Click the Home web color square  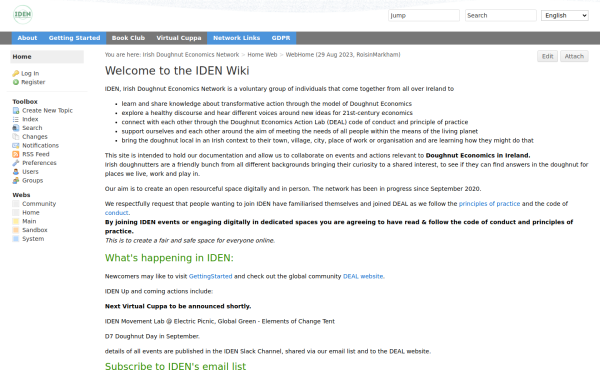(16, 212)
